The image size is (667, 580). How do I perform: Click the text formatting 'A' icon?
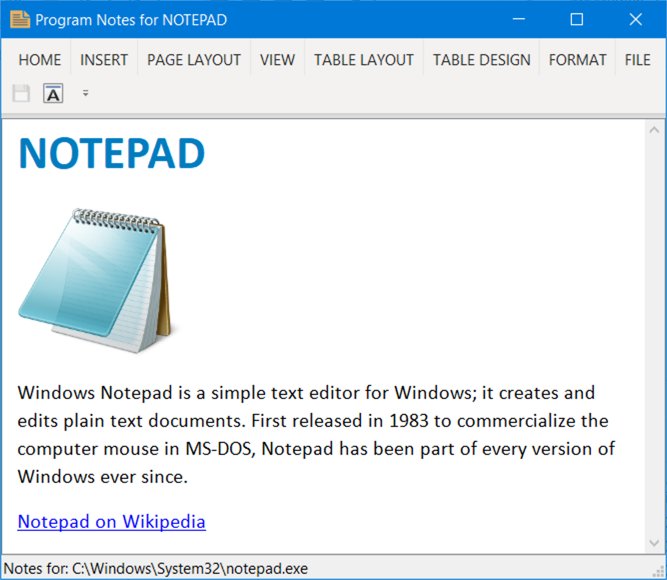[53, 94]
